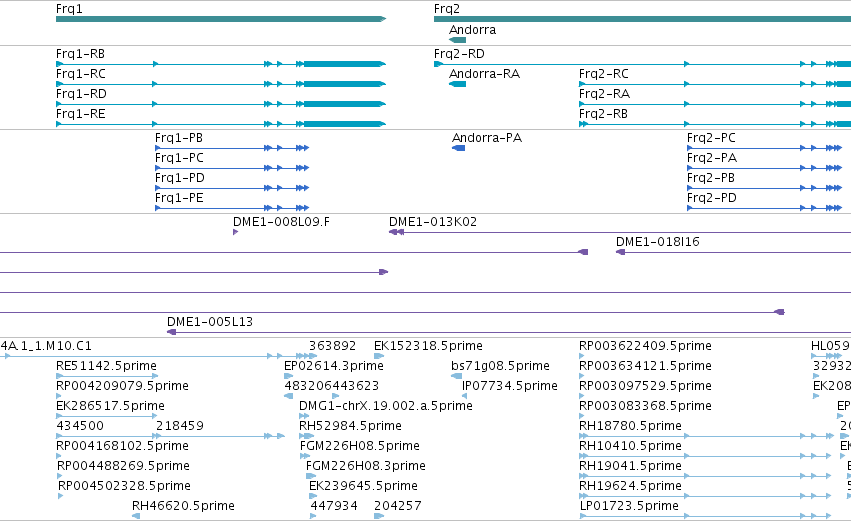The width and height of the screenshot is (851, 521).
Task: Select the RH46620.5prime EST label
Action: [x=183, y=506]
